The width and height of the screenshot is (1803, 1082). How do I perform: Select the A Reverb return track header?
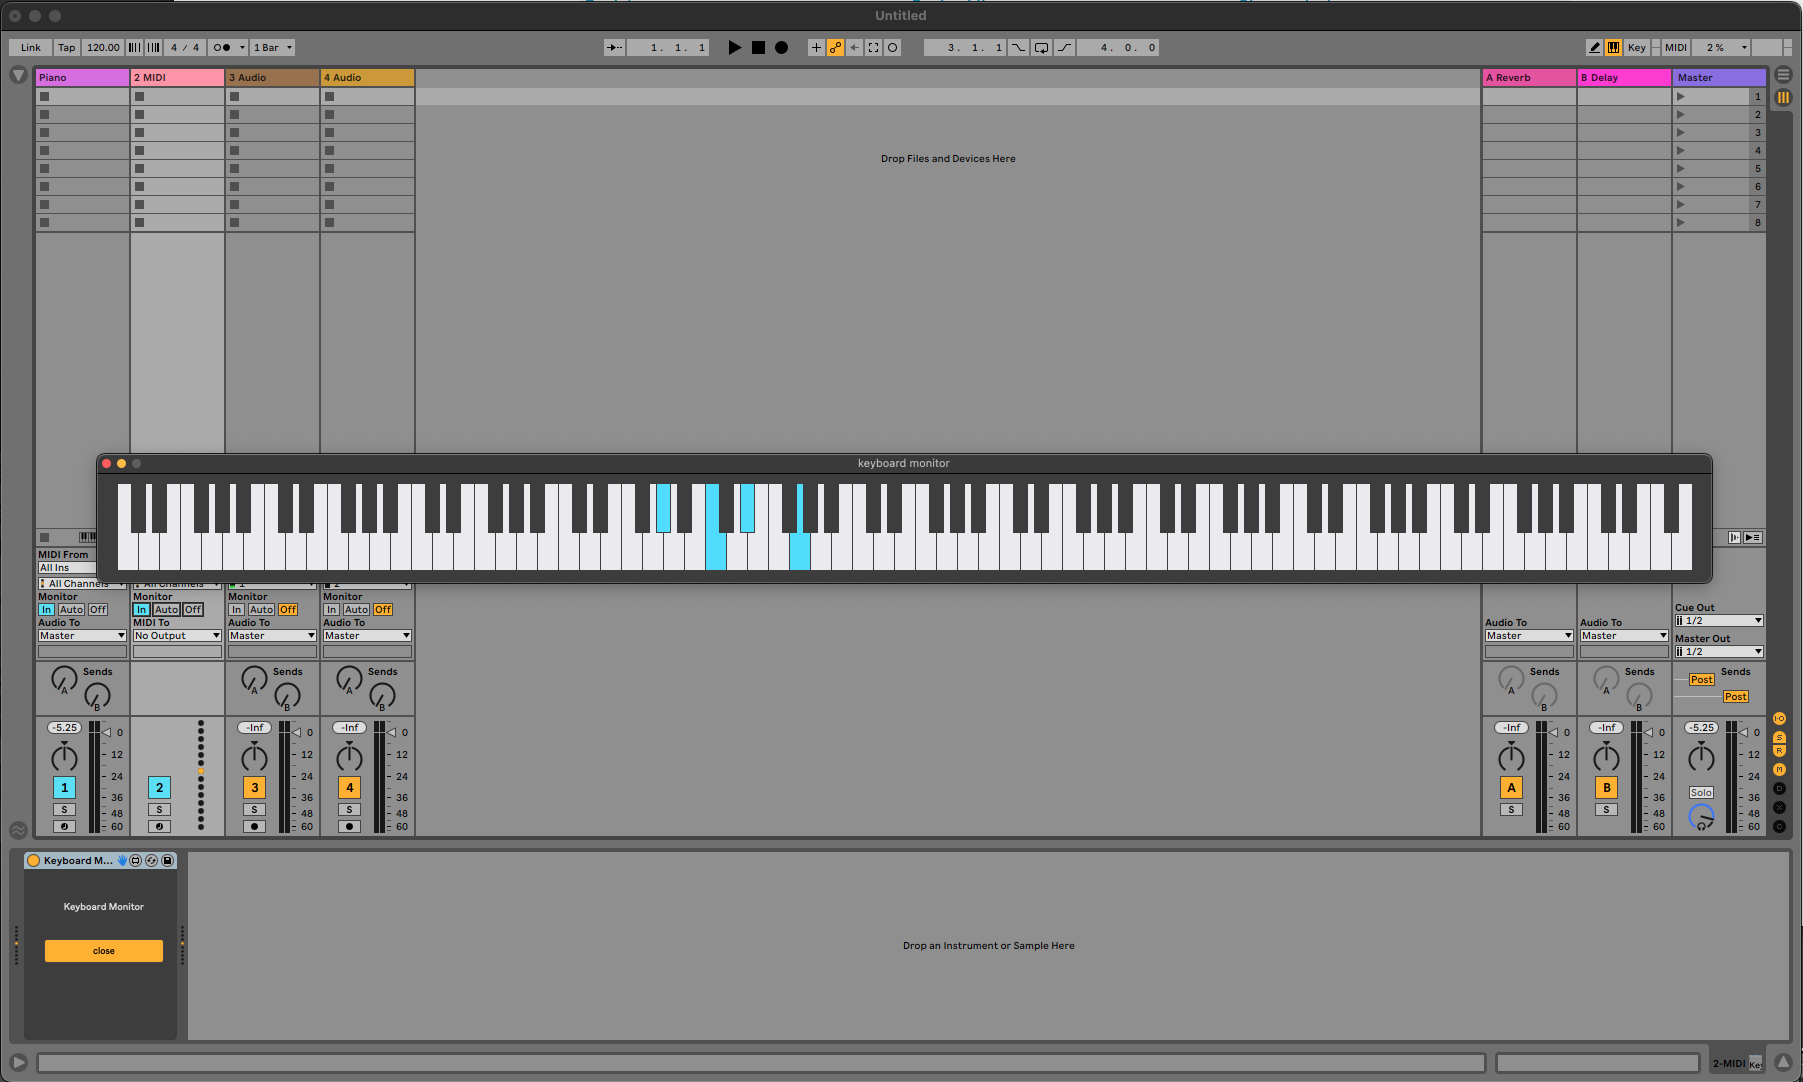coord(1527,77)
